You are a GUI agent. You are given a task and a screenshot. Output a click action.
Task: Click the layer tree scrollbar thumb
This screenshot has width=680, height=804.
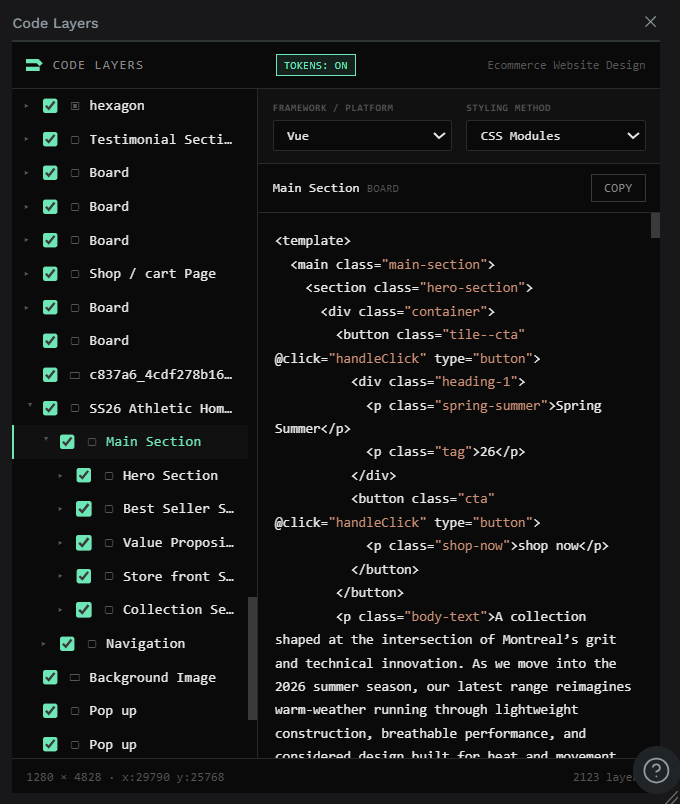point(252,658)
